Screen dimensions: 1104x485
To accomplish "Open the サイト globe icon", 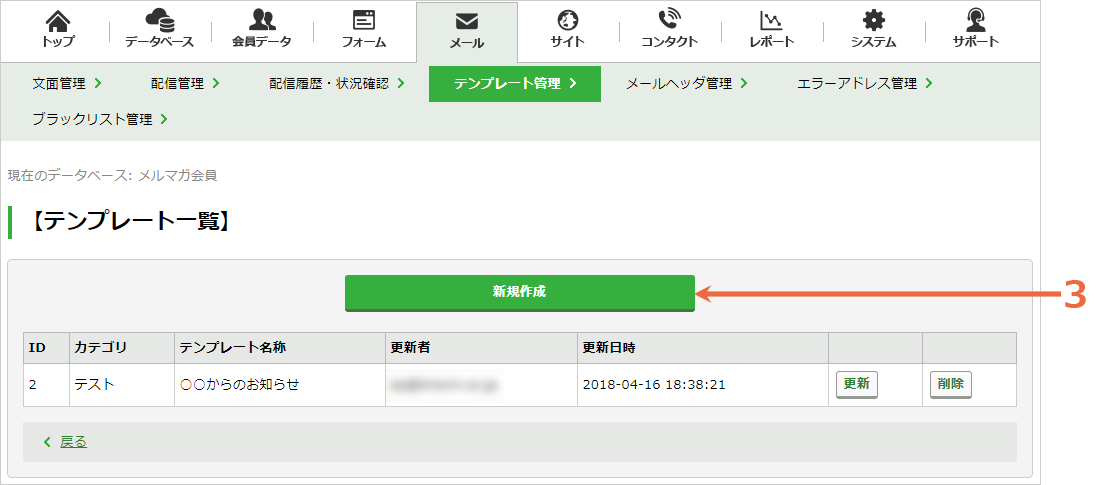I will pos(567,20).
